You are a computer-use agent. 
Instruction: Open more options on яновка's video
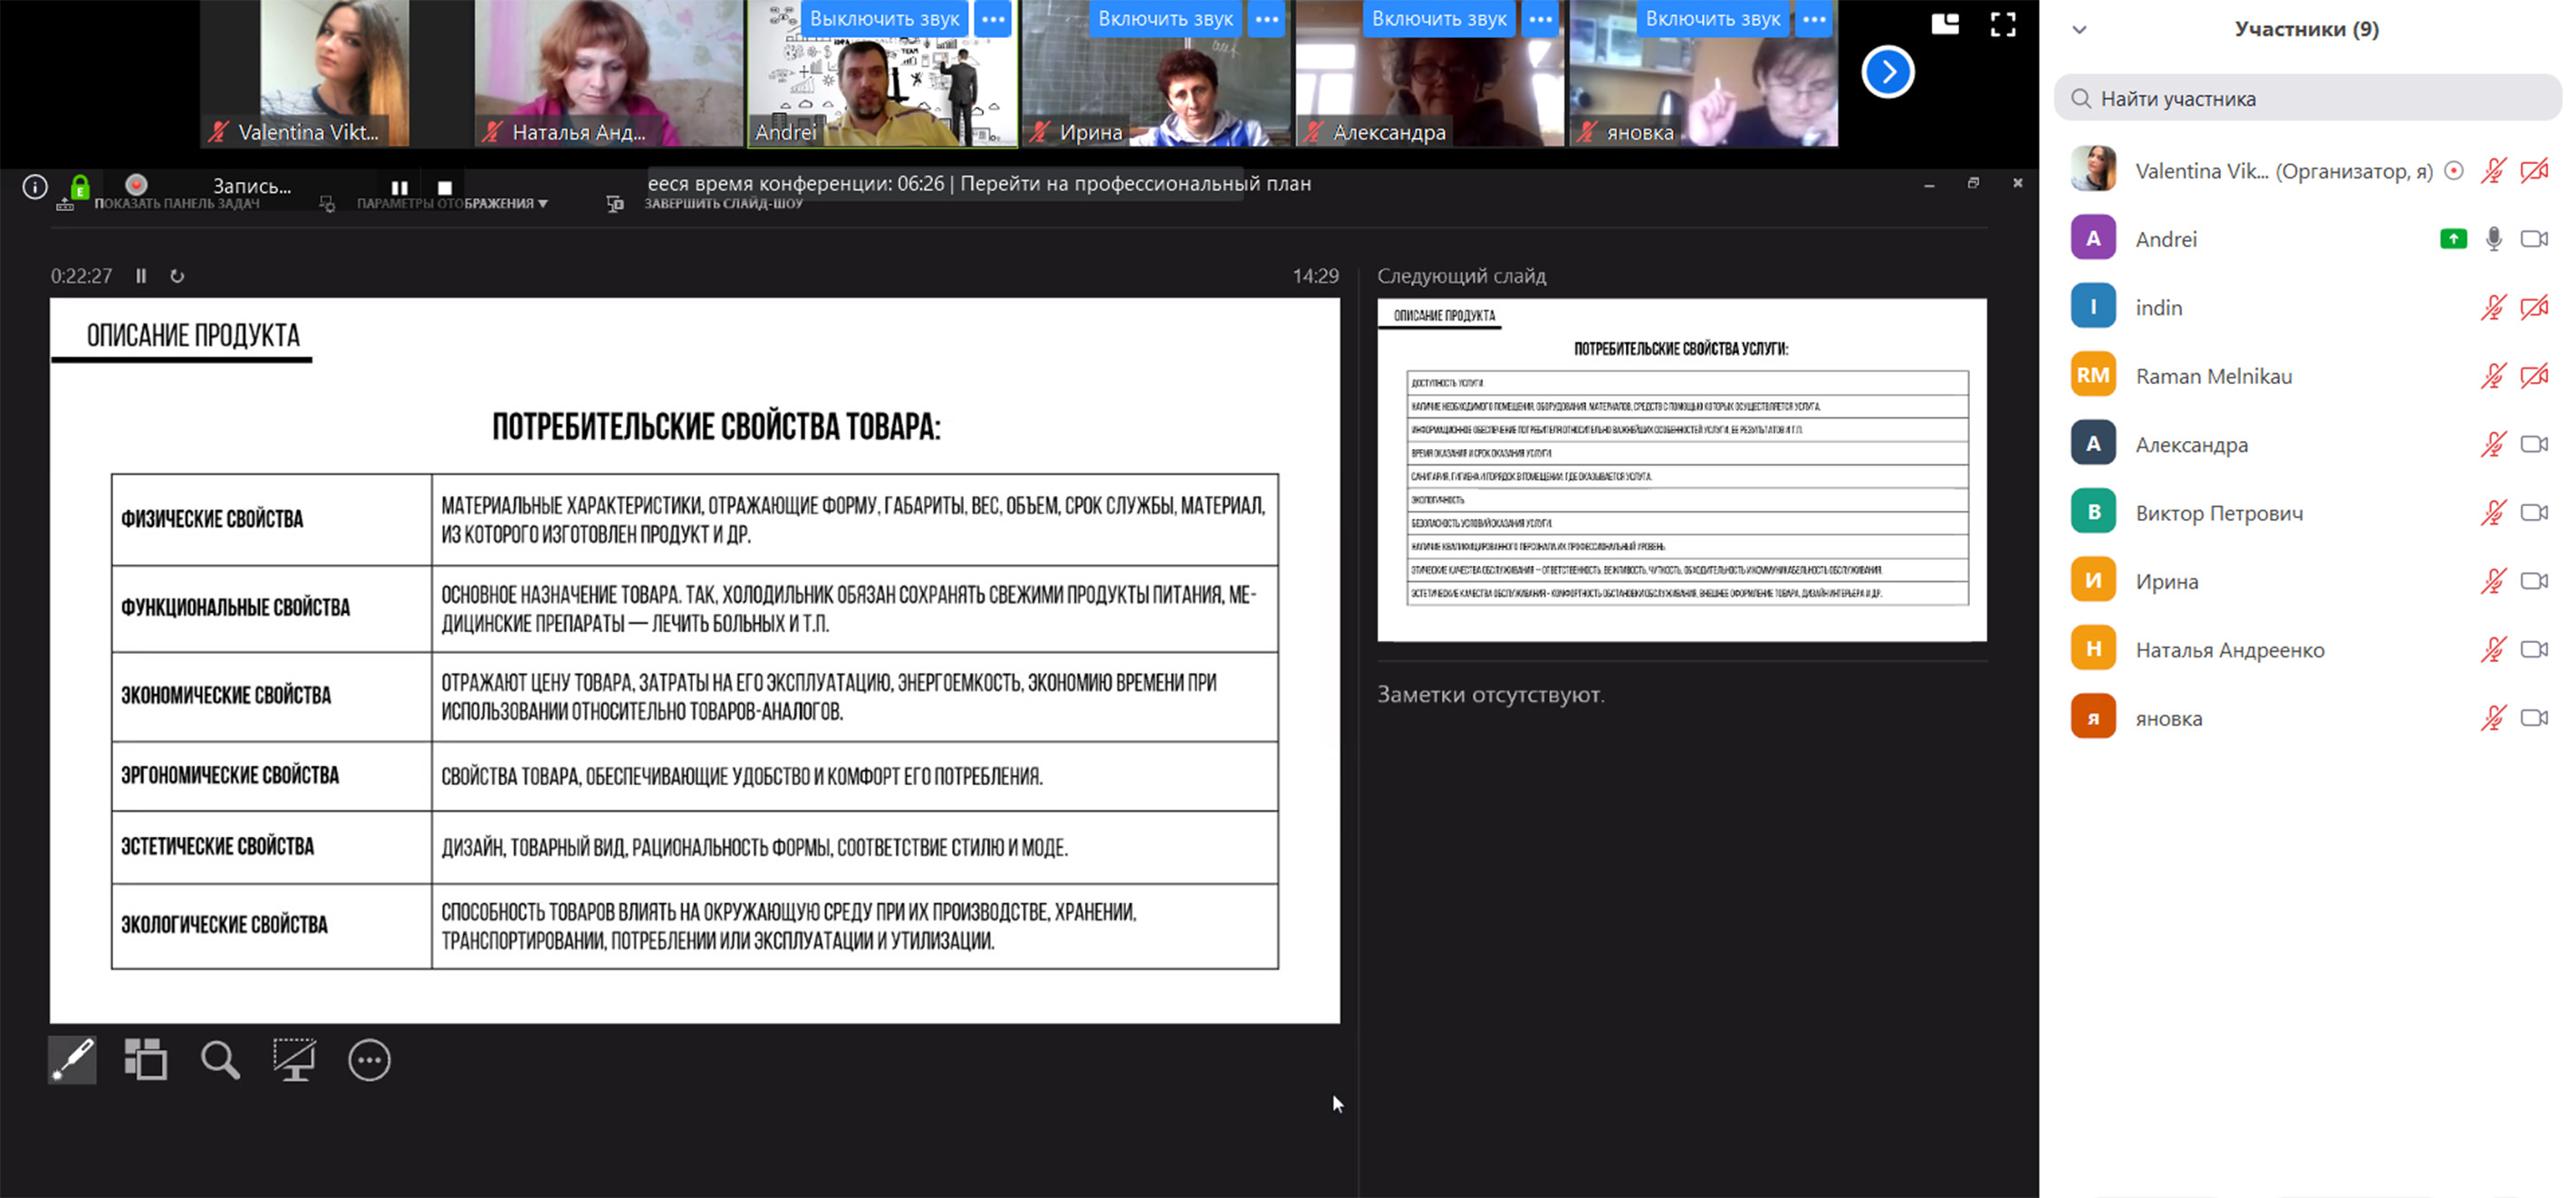[x=1815, y=19]
